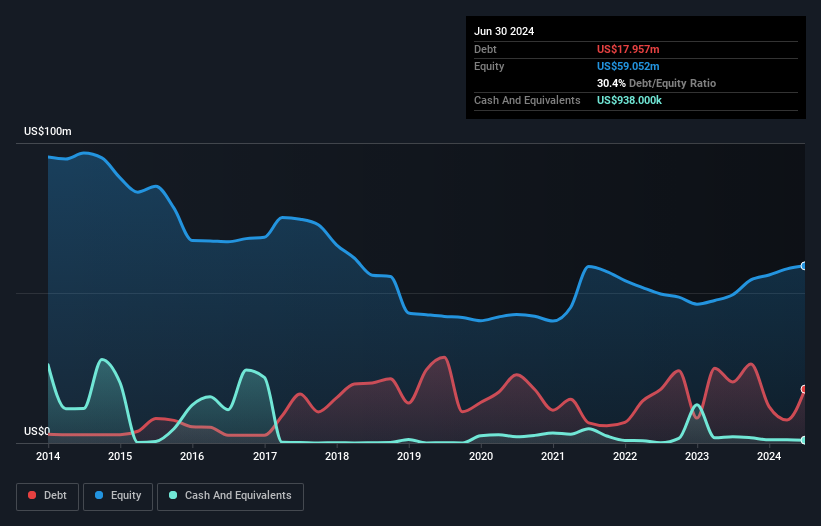Click the tooltip Debt row label
The width and height of the screenshot is (821, 526).
point(485,49)
